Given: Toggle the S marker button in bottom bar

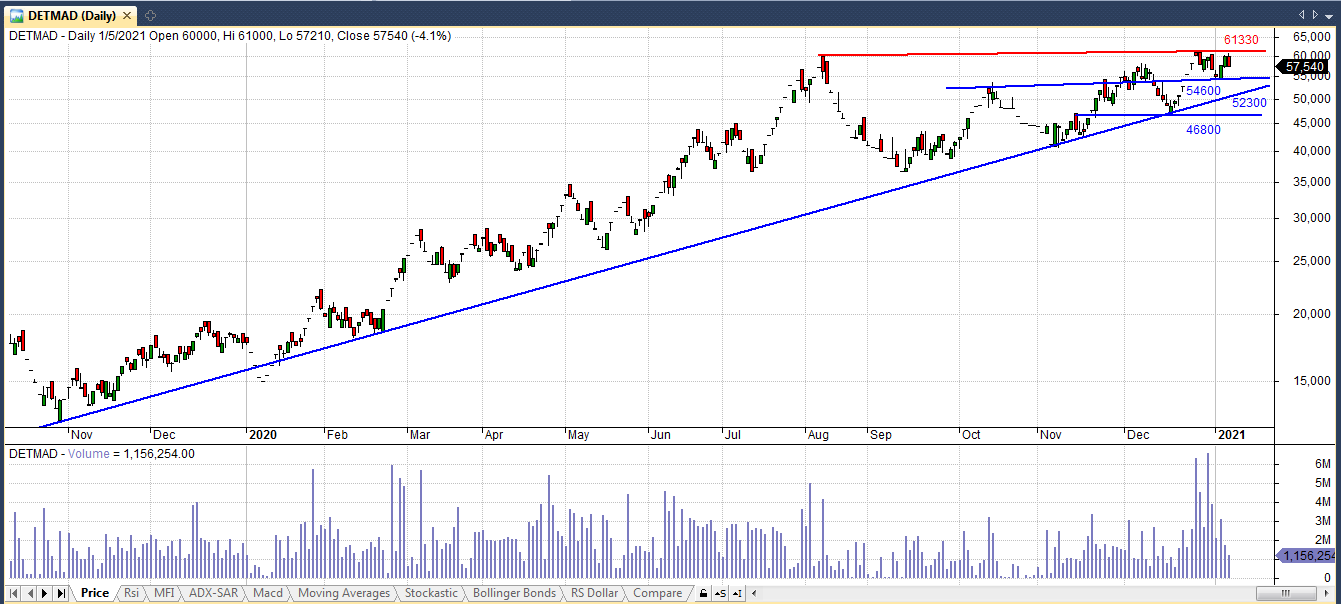Looking at the screenshot, I should (721, 593).
